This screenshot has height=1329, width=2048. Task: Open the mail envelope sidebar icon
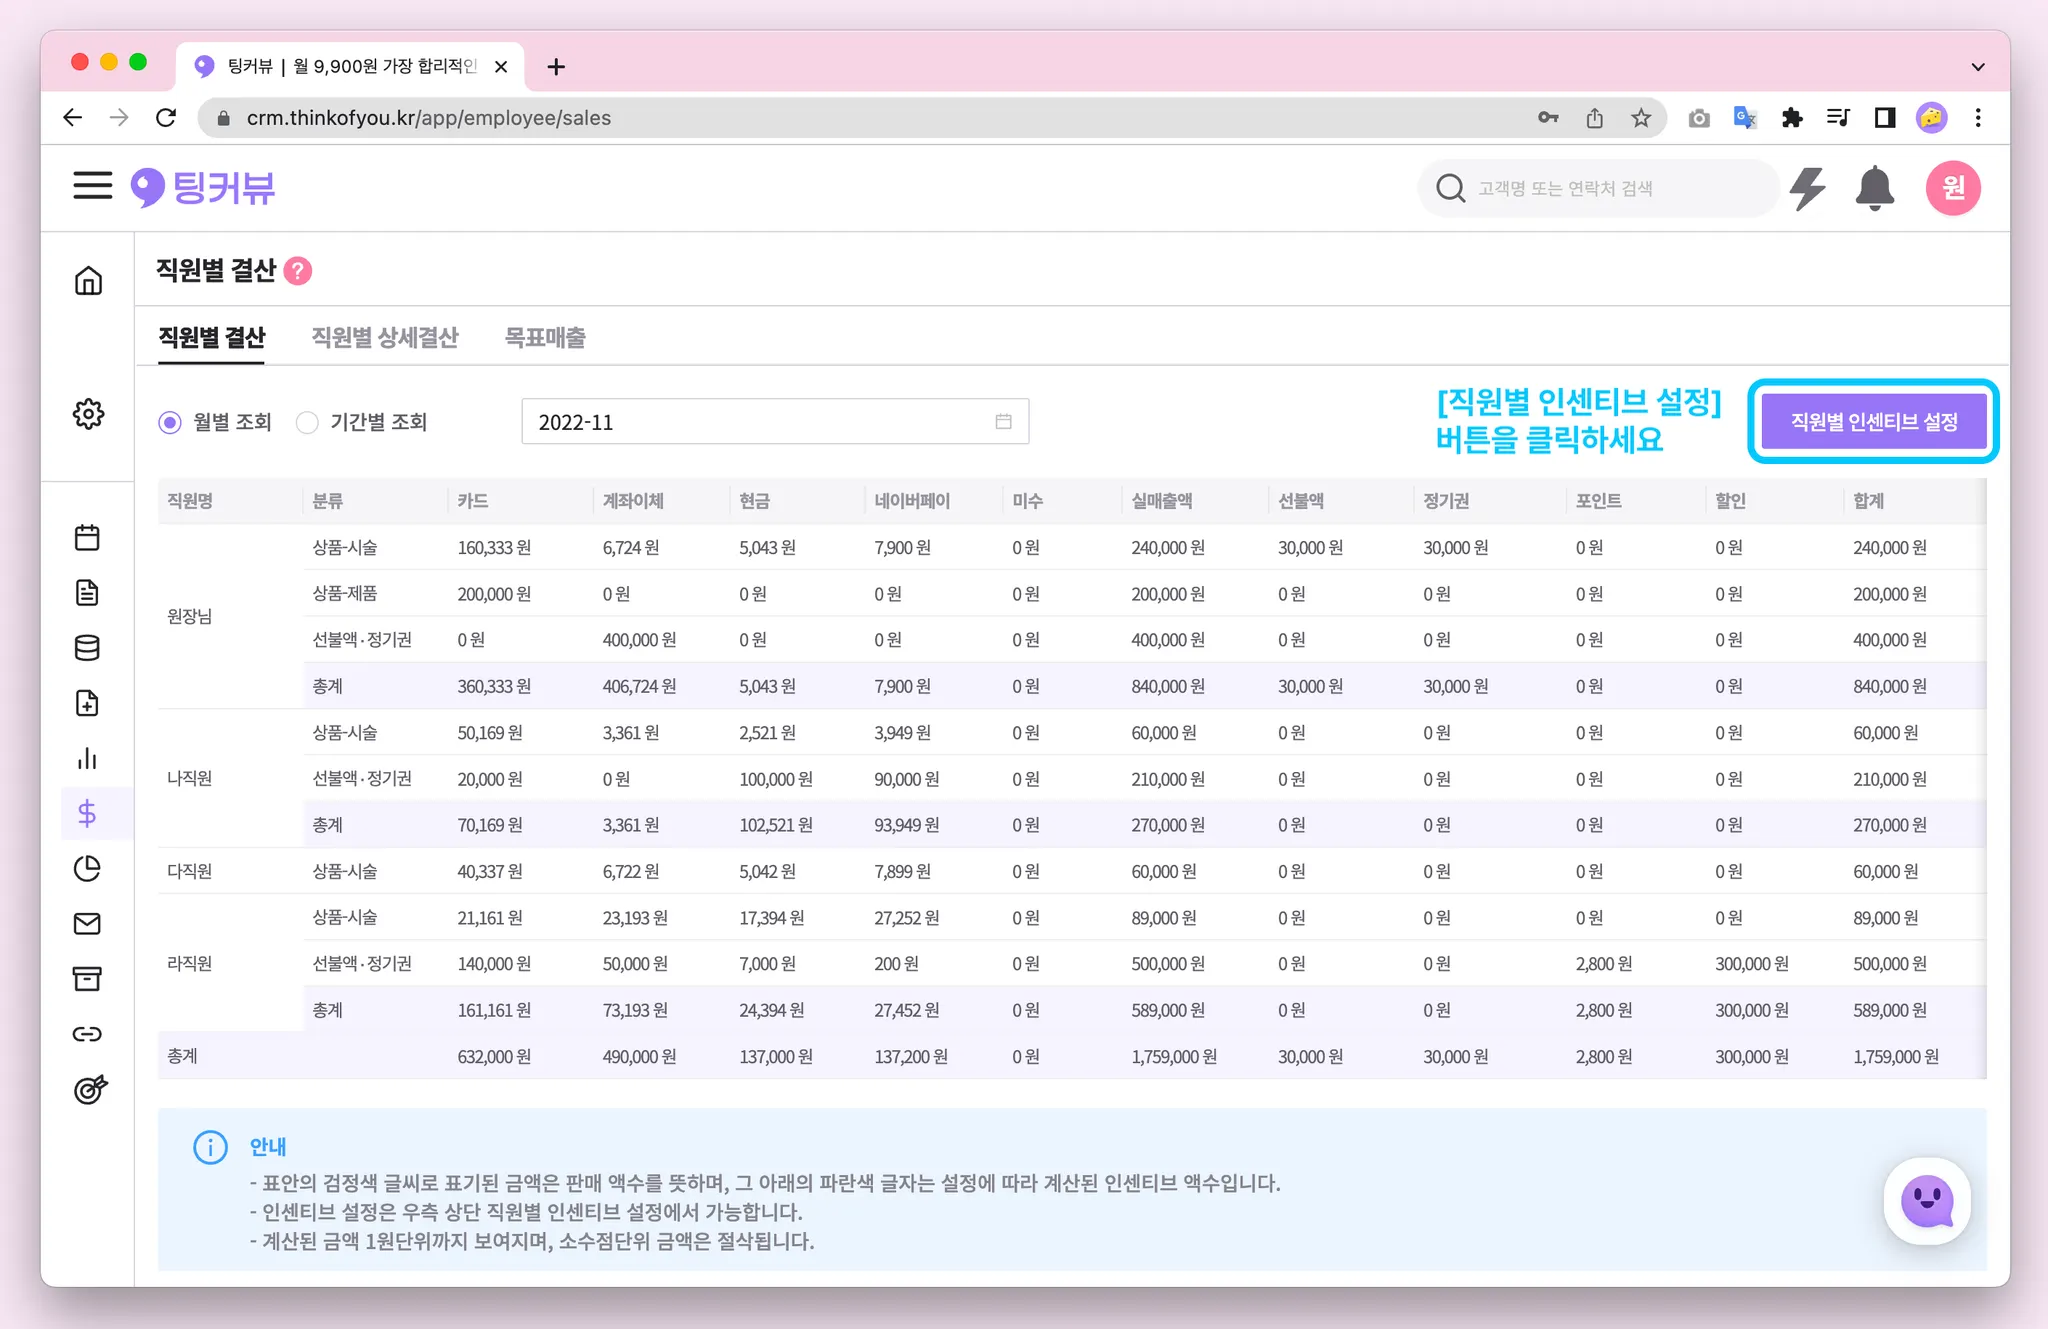tap(88, 924)
